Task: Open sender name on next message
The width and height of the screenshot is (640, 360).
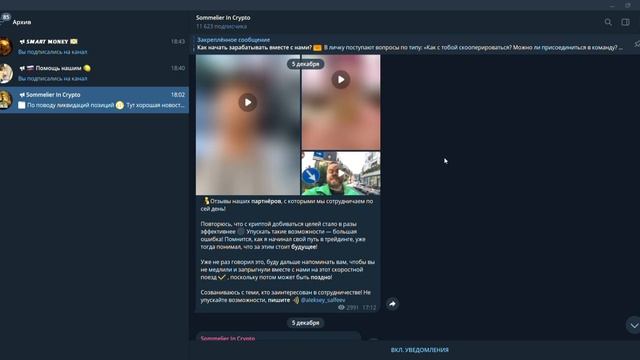Action: (228, 338)
